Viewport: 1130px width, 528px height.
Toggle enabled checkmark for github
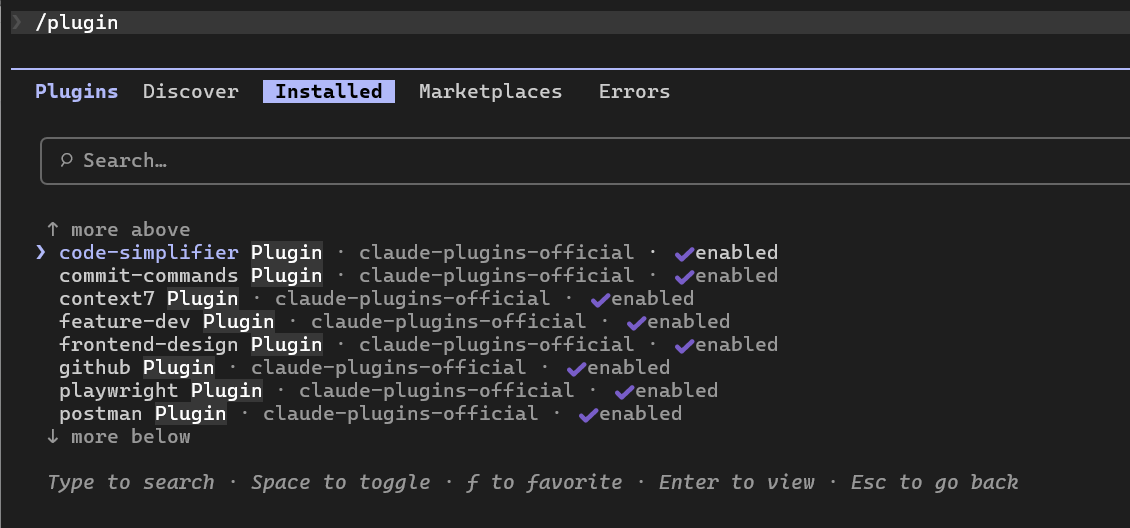(576, 368)
